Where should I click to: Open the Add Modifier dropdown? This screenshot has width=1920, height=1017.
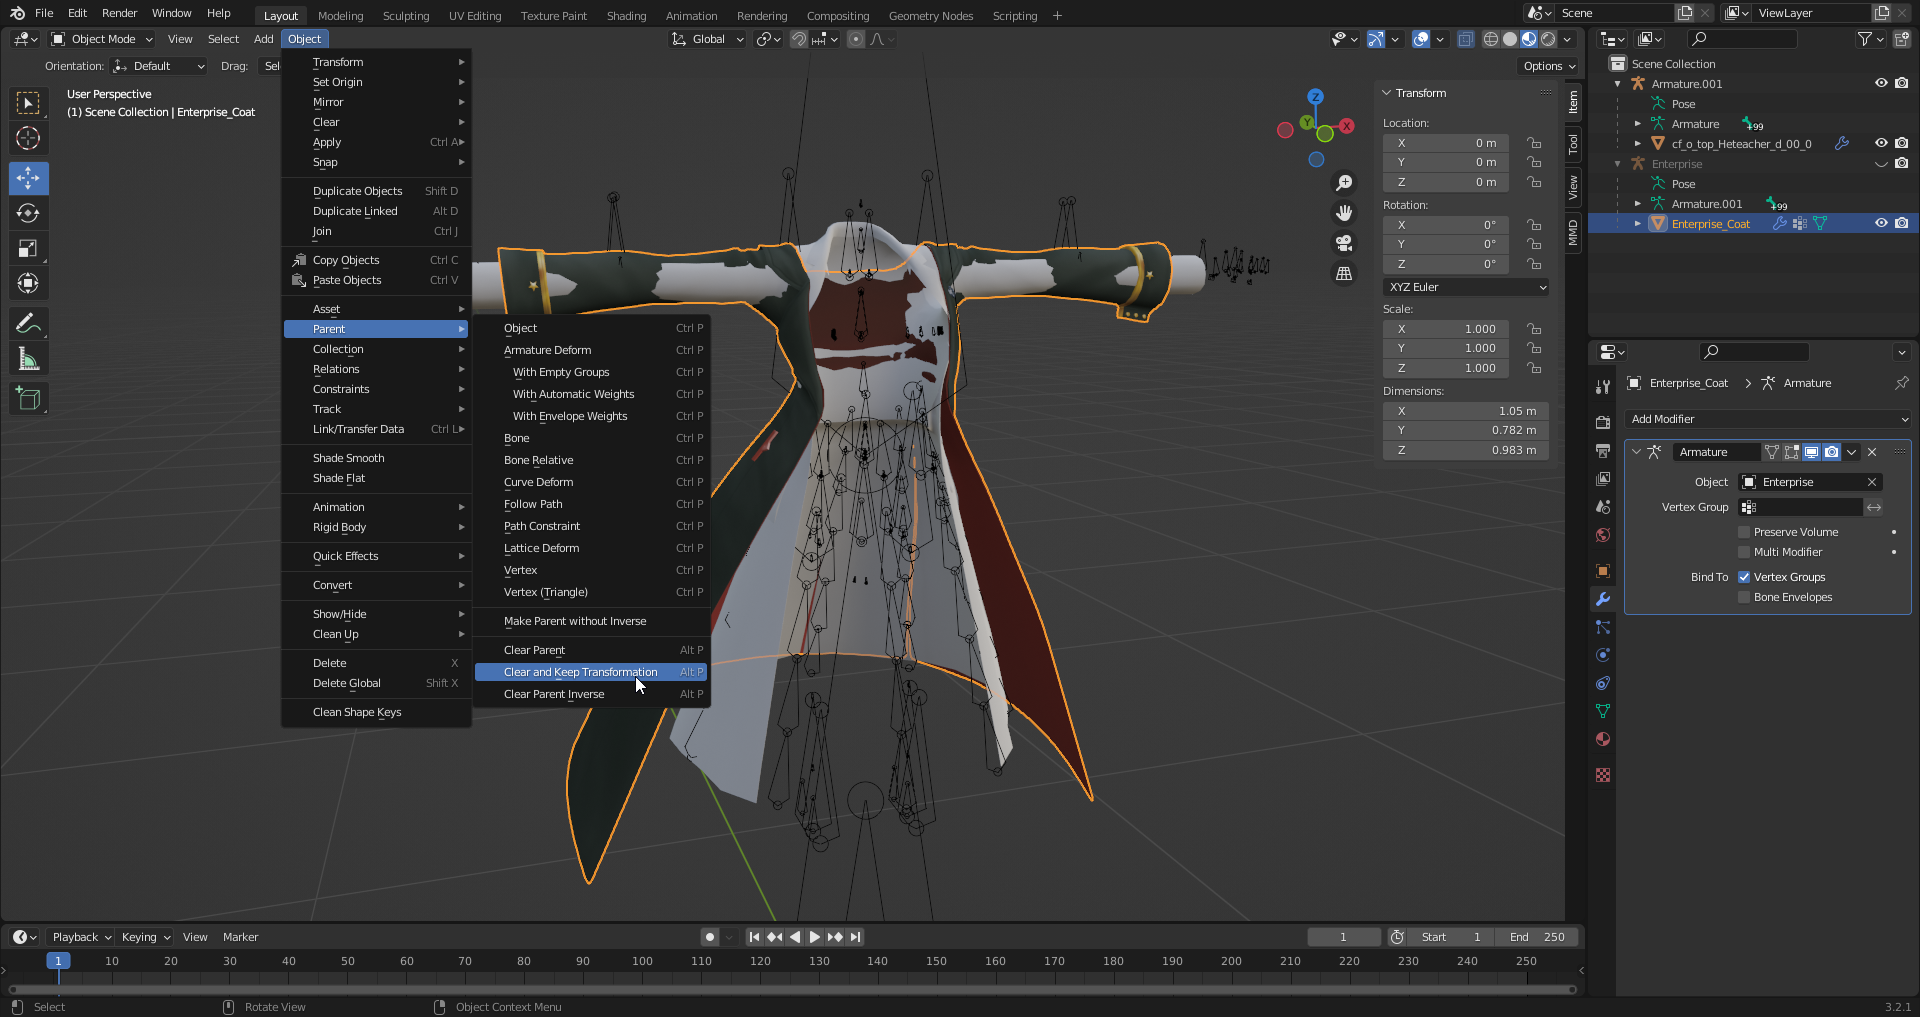(x=1768, y=419)
